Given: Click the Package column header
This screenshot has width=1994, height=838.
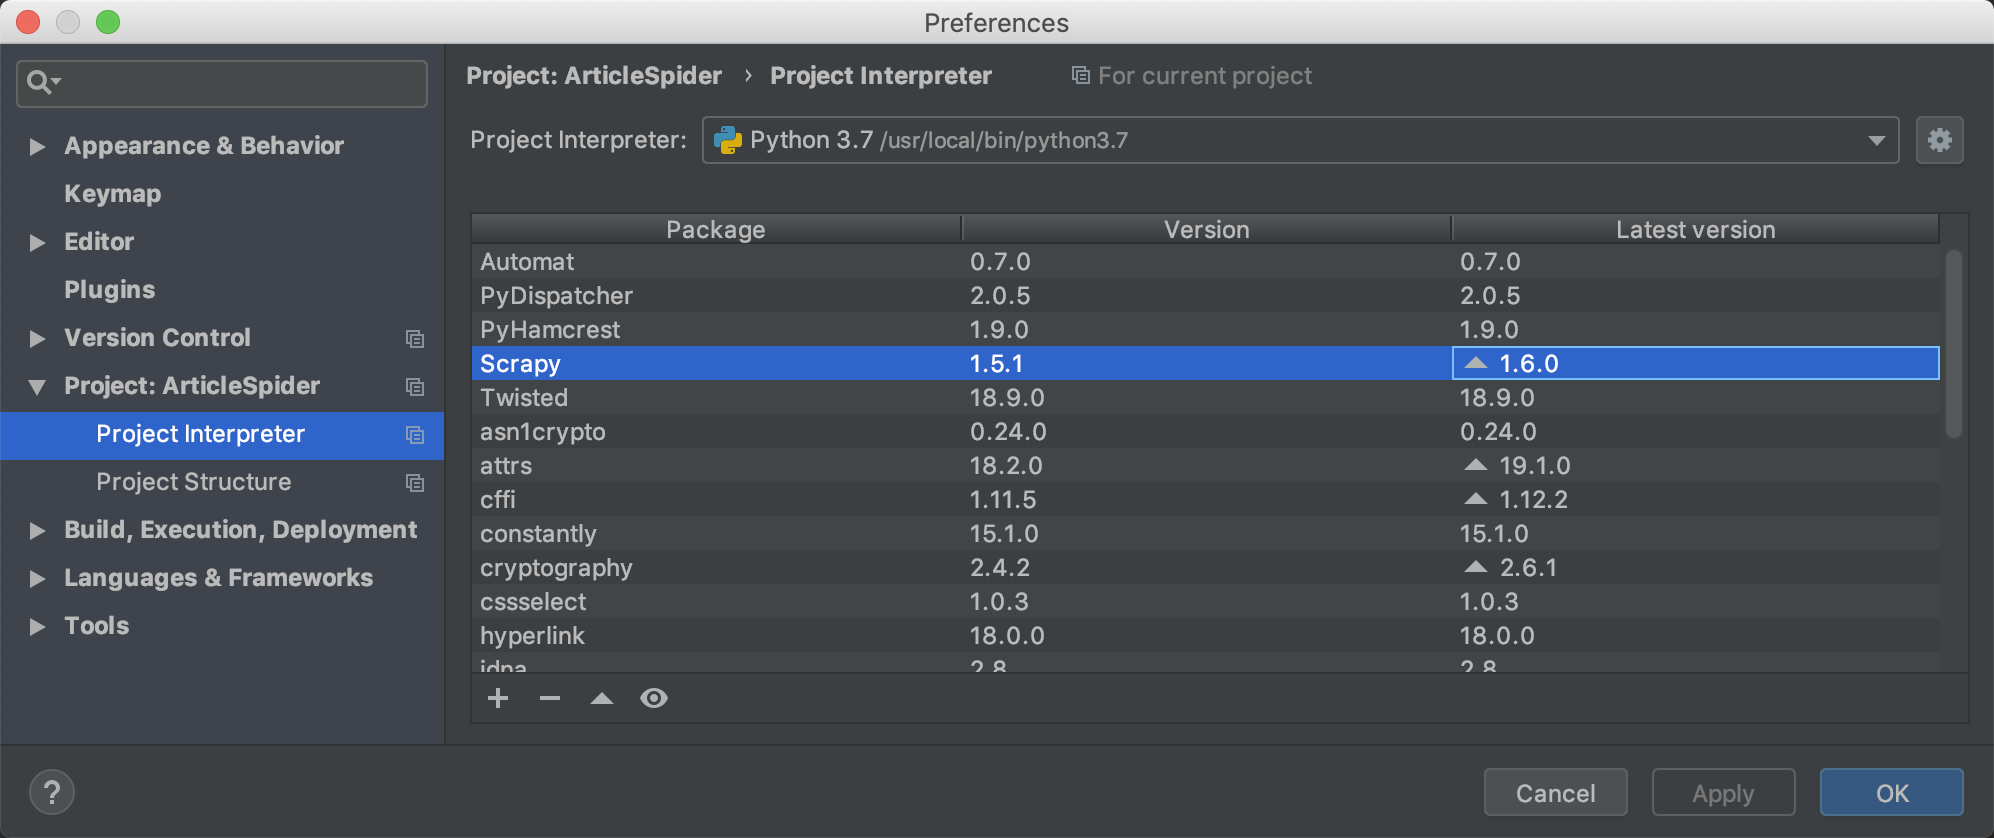Looking at the screenshot, I should click(716, 229).
